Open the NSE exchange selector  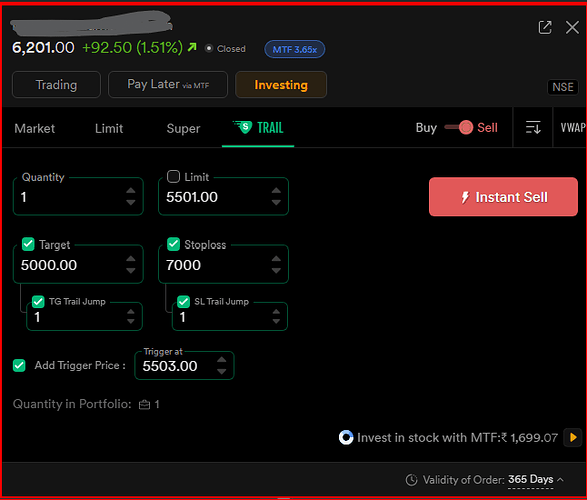pyautogui.click(x=563, y=87)
